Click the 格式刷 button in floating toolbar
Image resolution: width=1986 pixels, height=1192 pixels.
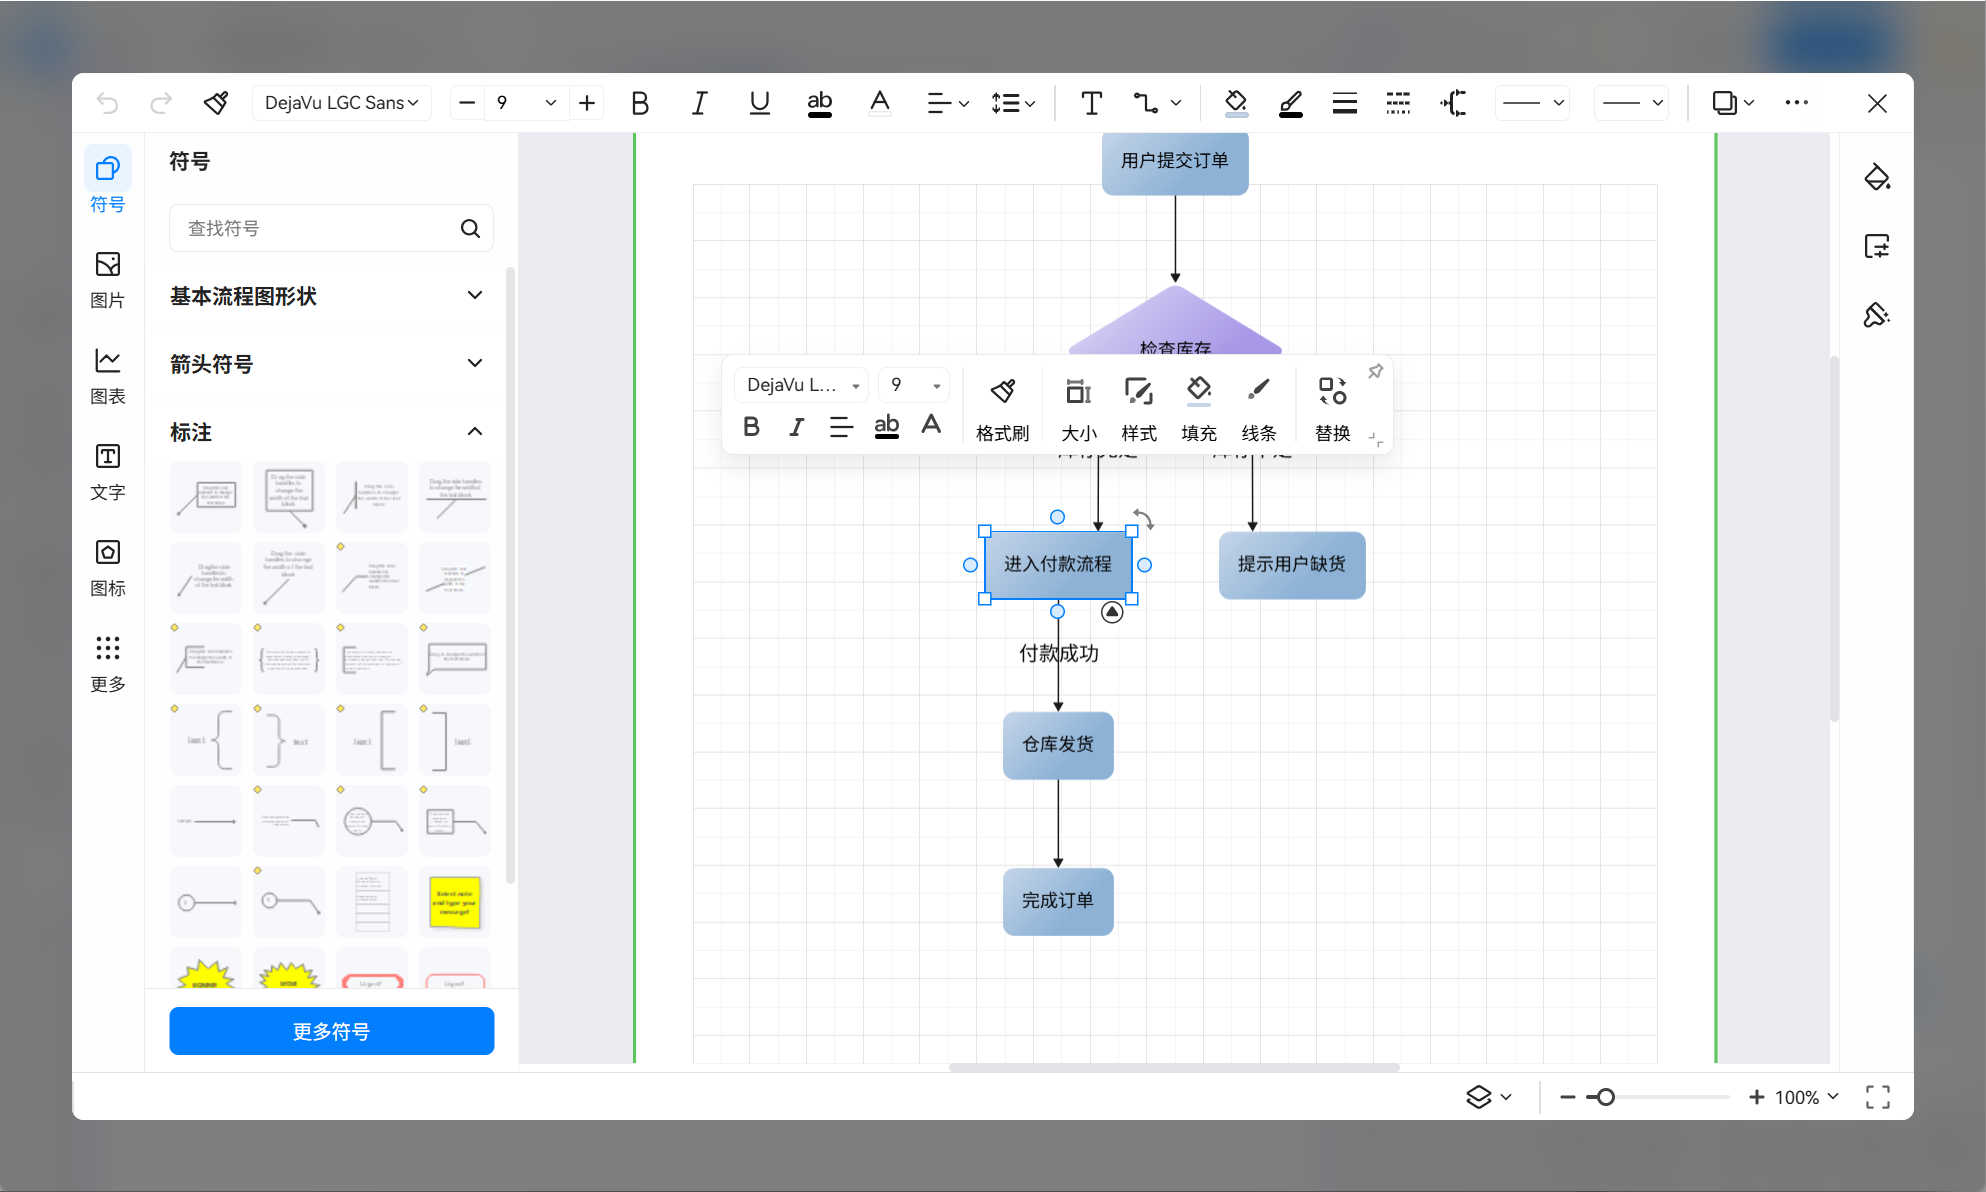[1002, 408]
